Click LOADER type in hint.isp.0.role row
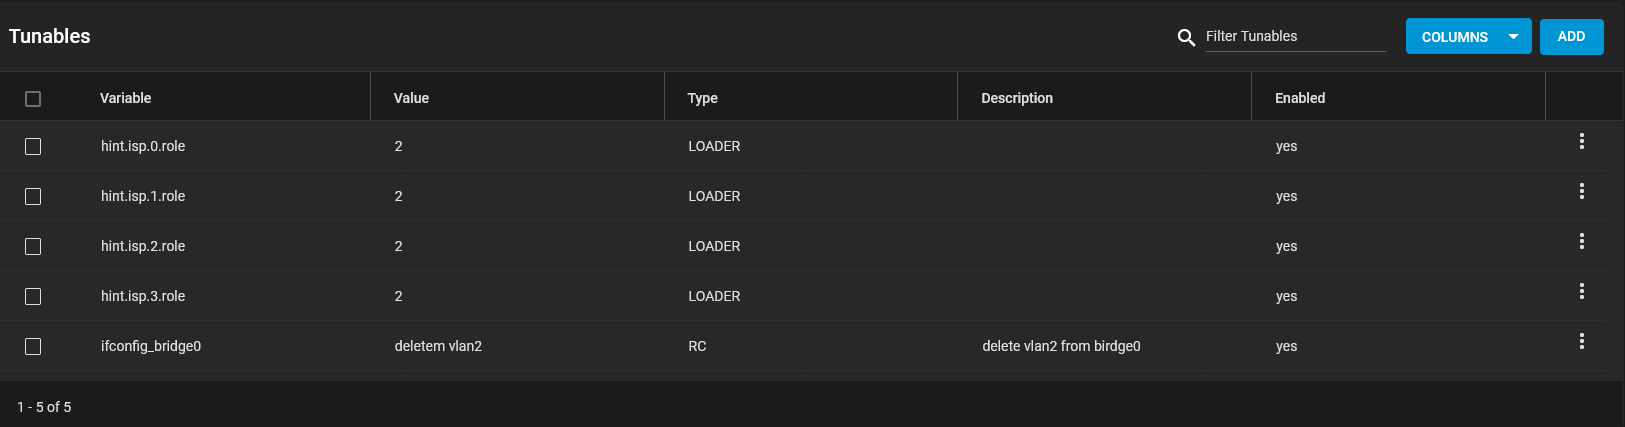The height and width of the screenshot is (427, 1625). click(714, 146)
